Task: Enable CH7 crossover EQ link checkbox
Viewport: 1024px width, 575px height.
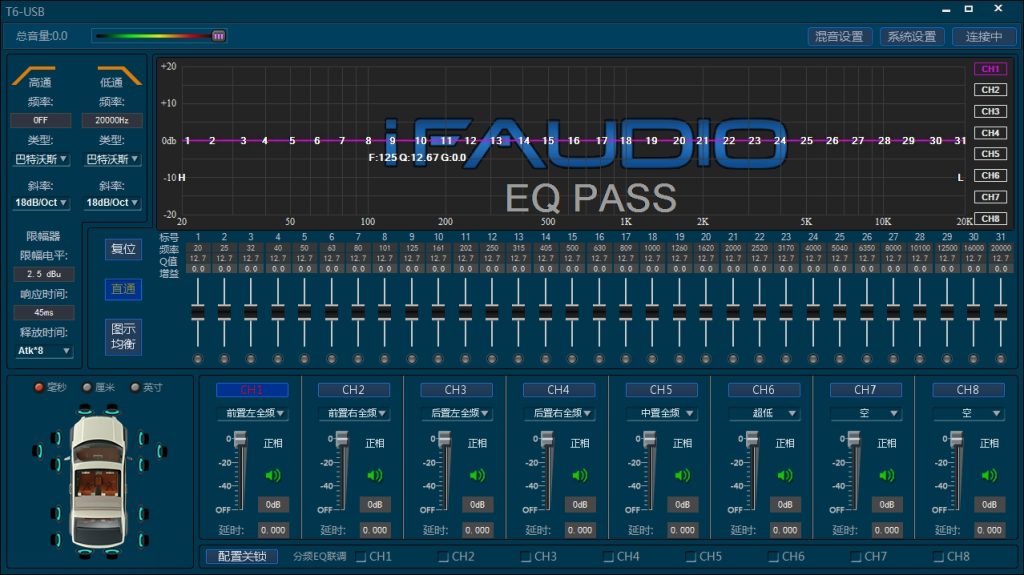Action: tap(856, 557)
